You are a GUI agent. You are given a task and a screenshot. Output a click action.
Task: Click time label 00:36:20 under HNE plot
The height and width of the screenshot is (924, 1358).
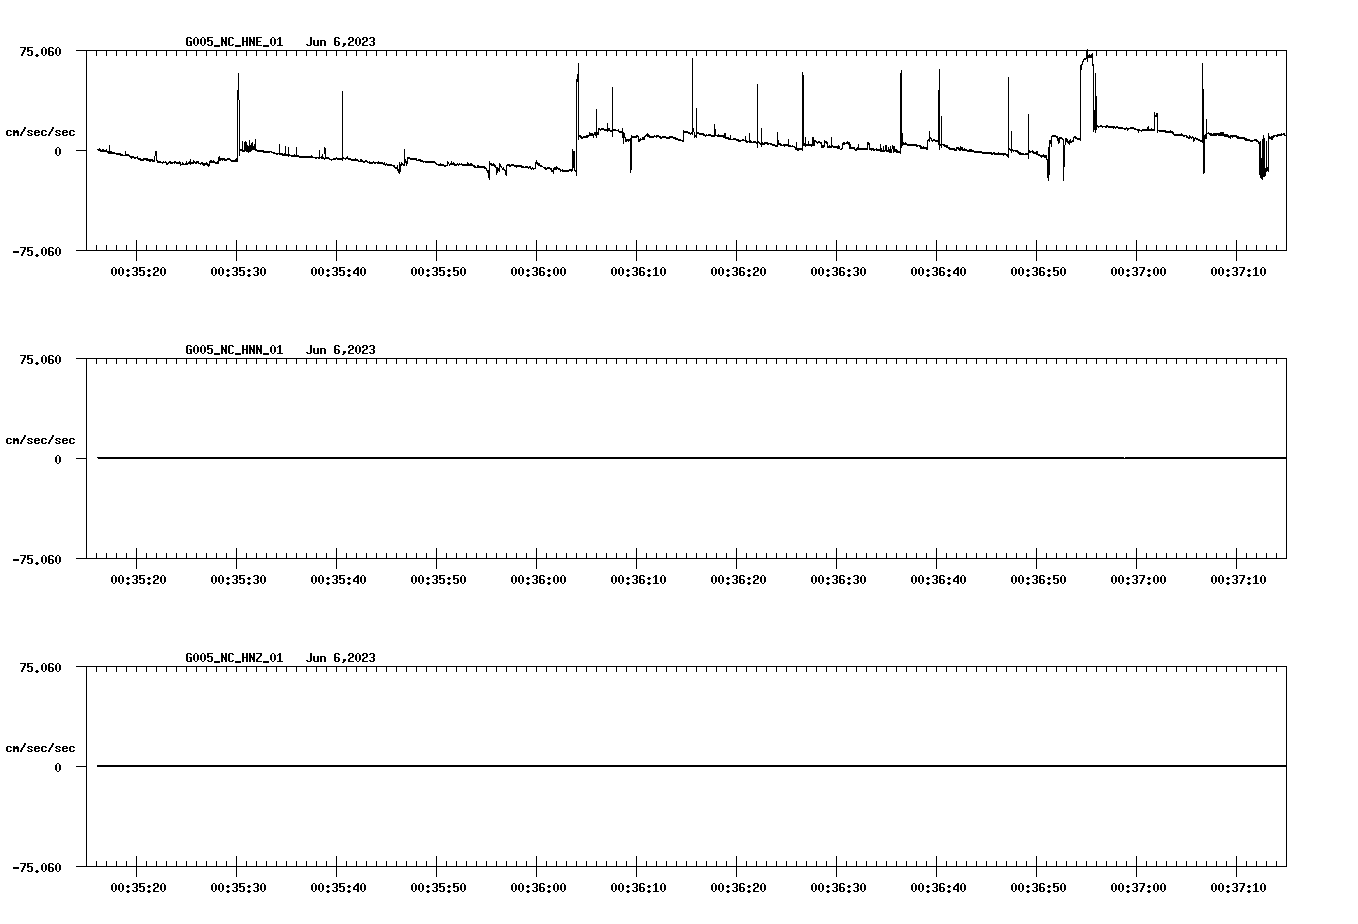738,272
